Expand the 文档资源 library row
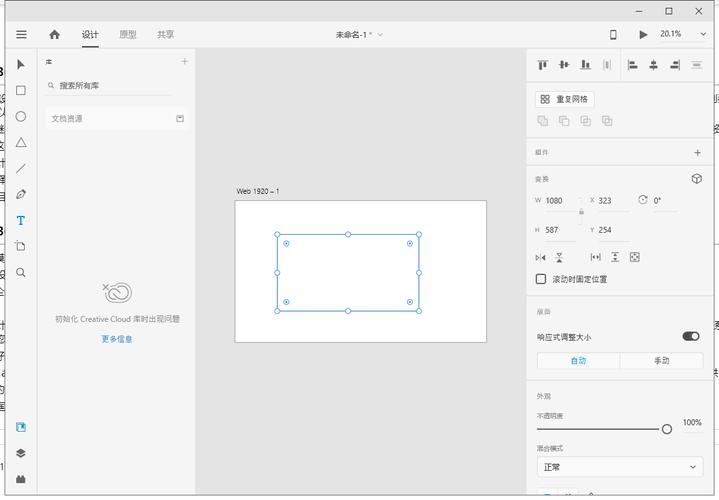Screen dimensions: 719x500 pyautogui.click(x=117, y=118)
